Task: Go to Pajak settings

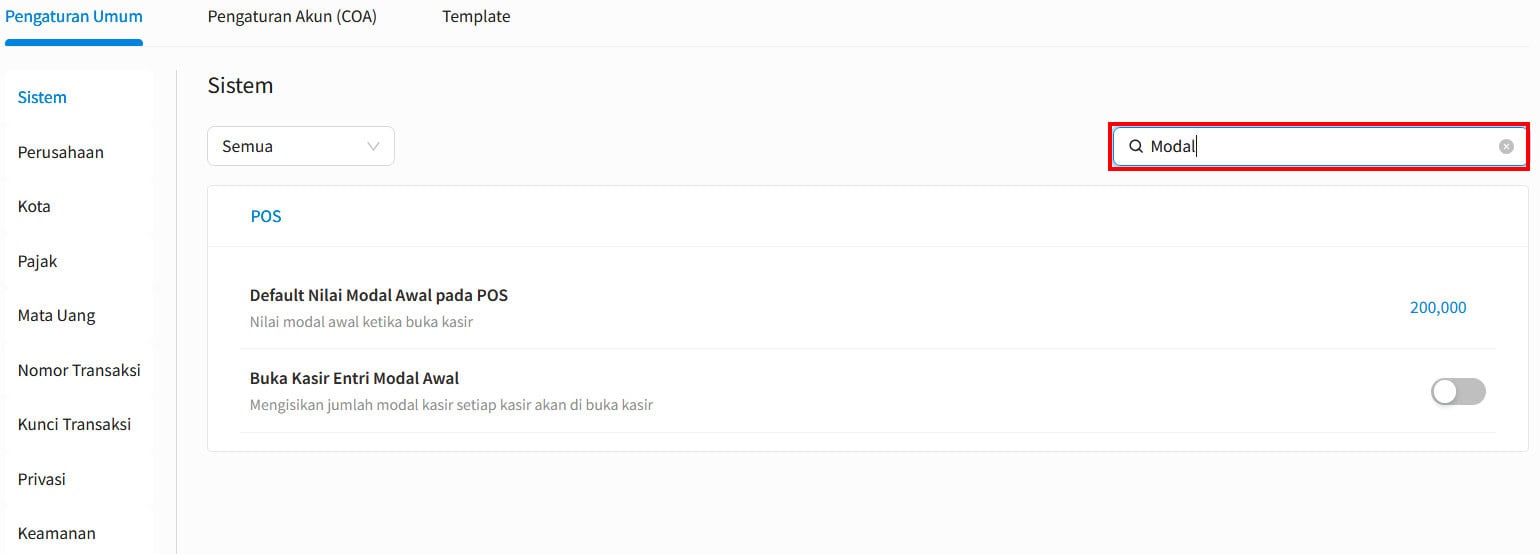Action: [x=38, y=261]
